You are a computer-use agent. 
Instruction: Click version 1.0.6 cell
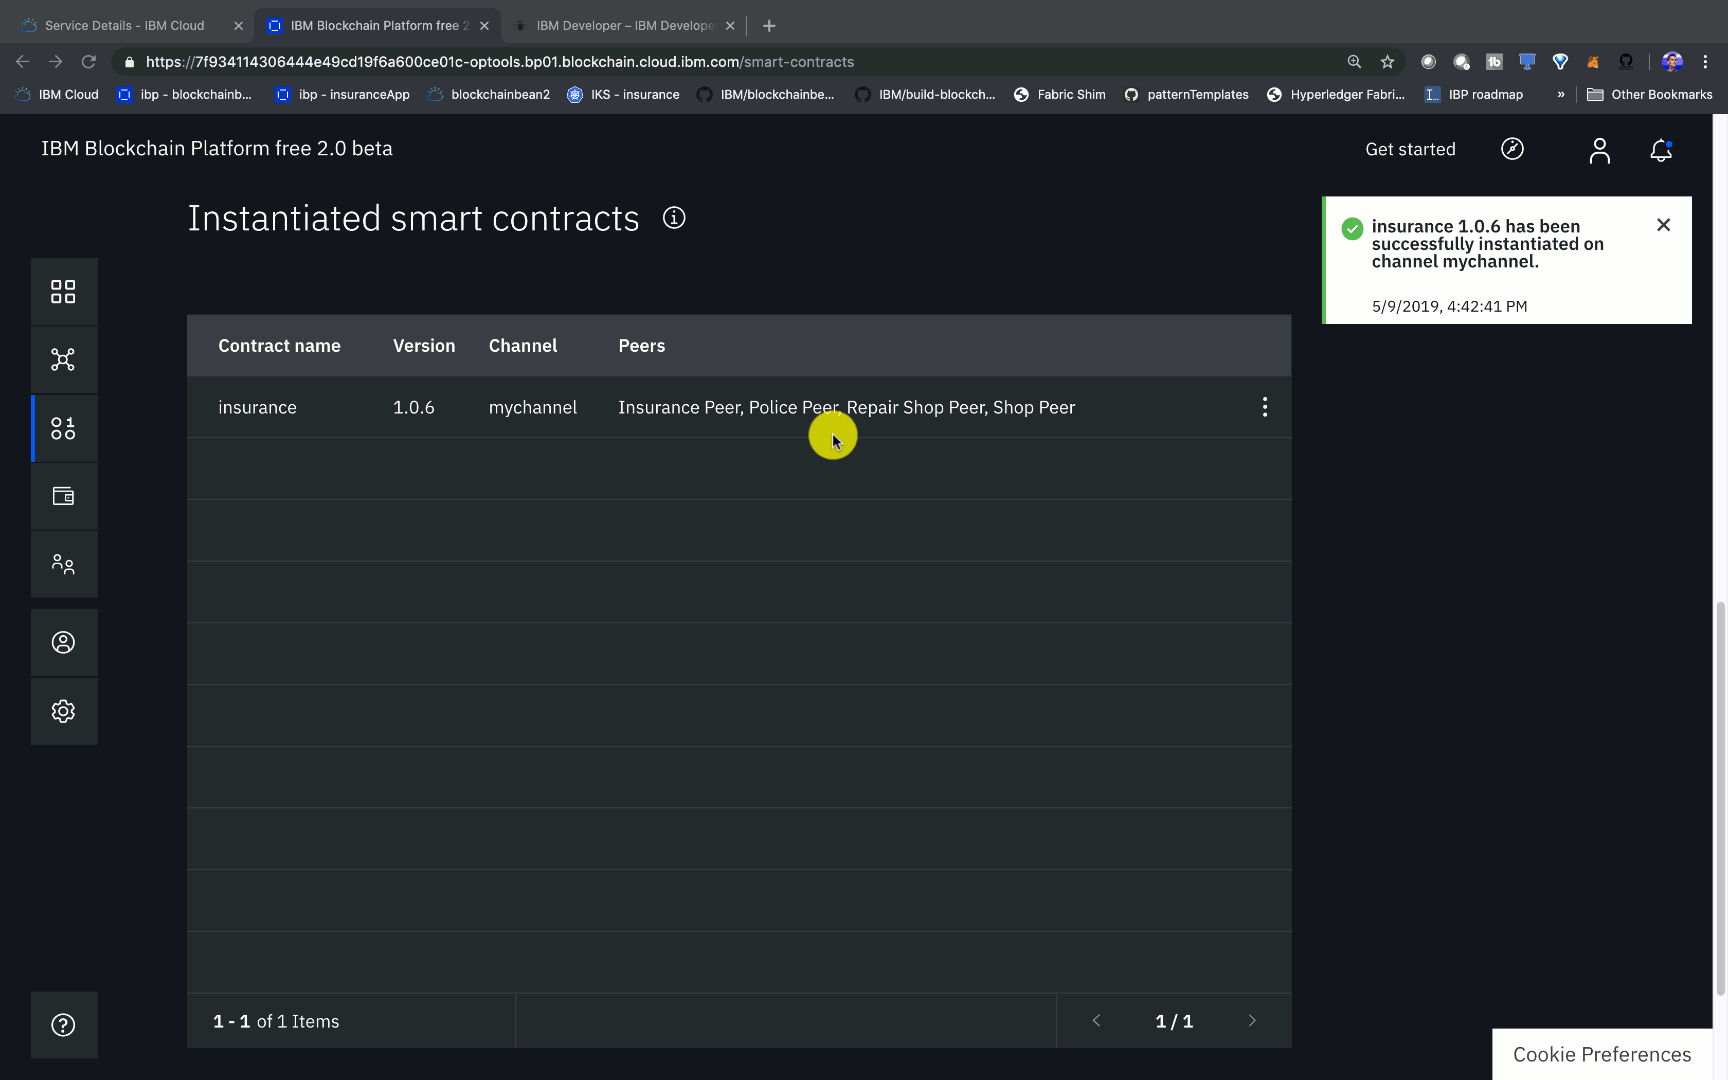[414, 408]
